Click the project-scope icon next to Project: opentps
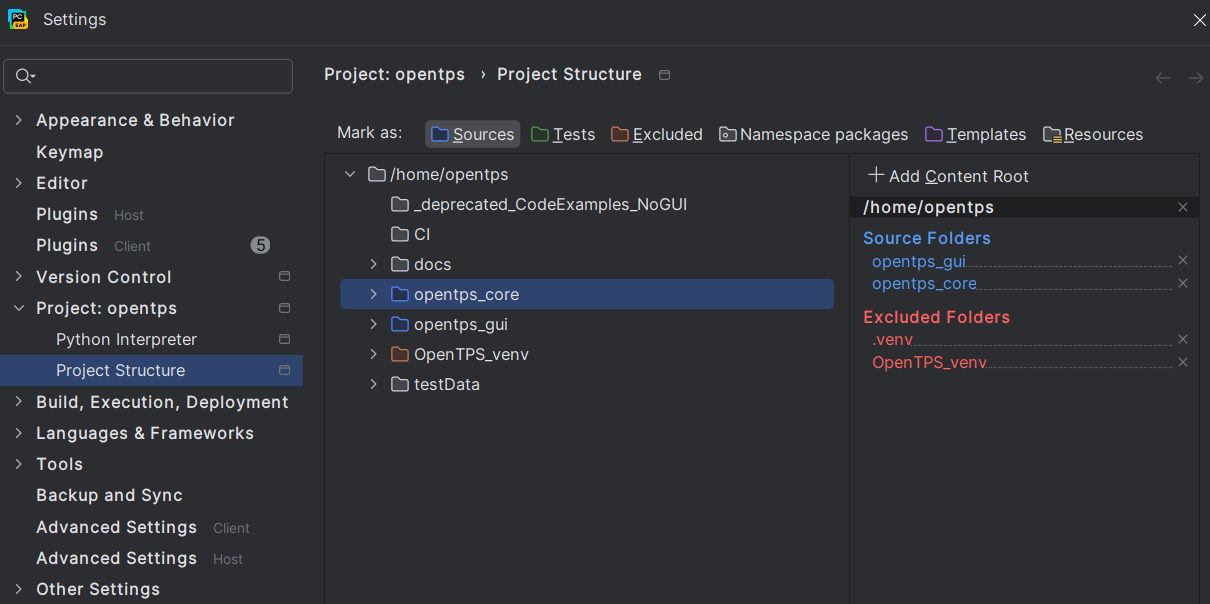Screen dimensions: 1210x604 pos(284,308)
